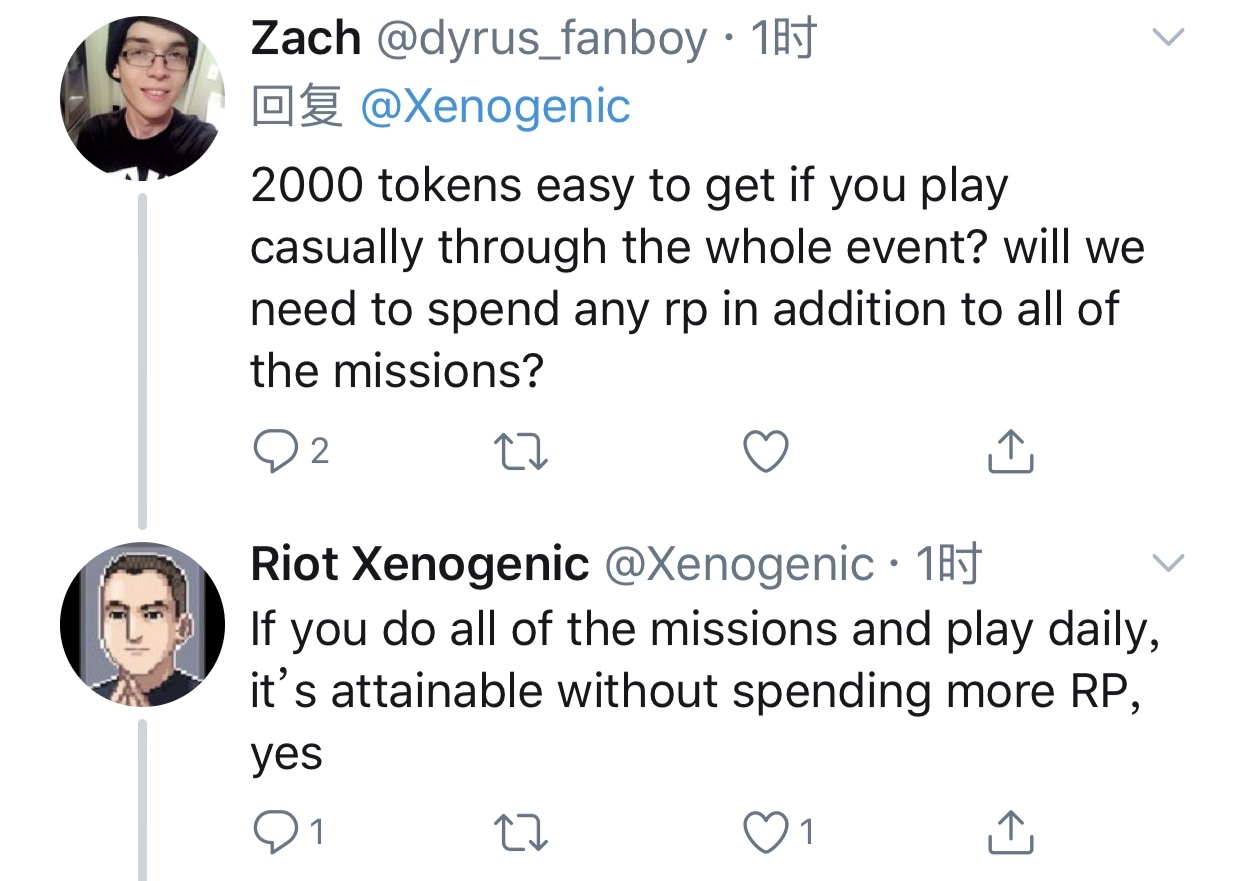Like Riot Xenogenic's reply

[767, 831]
